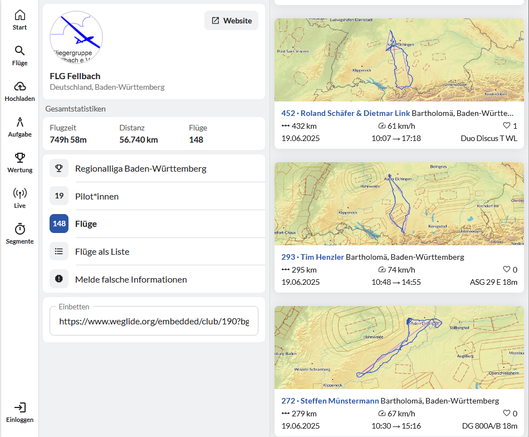Click the 61 km/h speed icon
The height and width of the screenshot is (437, 529).
click(x=382, y=126)
